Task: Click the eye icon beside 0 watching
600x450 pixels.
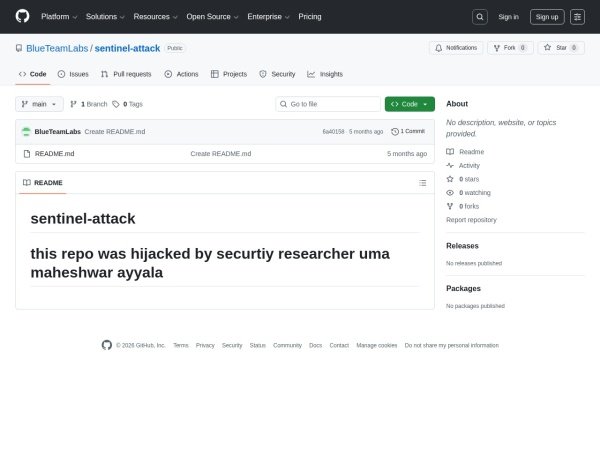Action: point(450,193)
